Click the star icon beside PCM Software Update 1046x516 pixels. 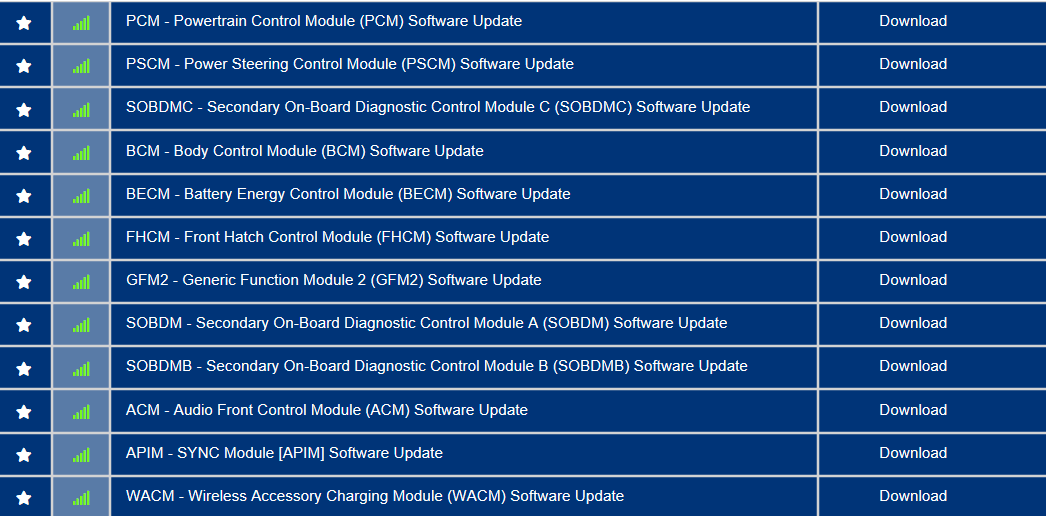click(x=24, y=23)
